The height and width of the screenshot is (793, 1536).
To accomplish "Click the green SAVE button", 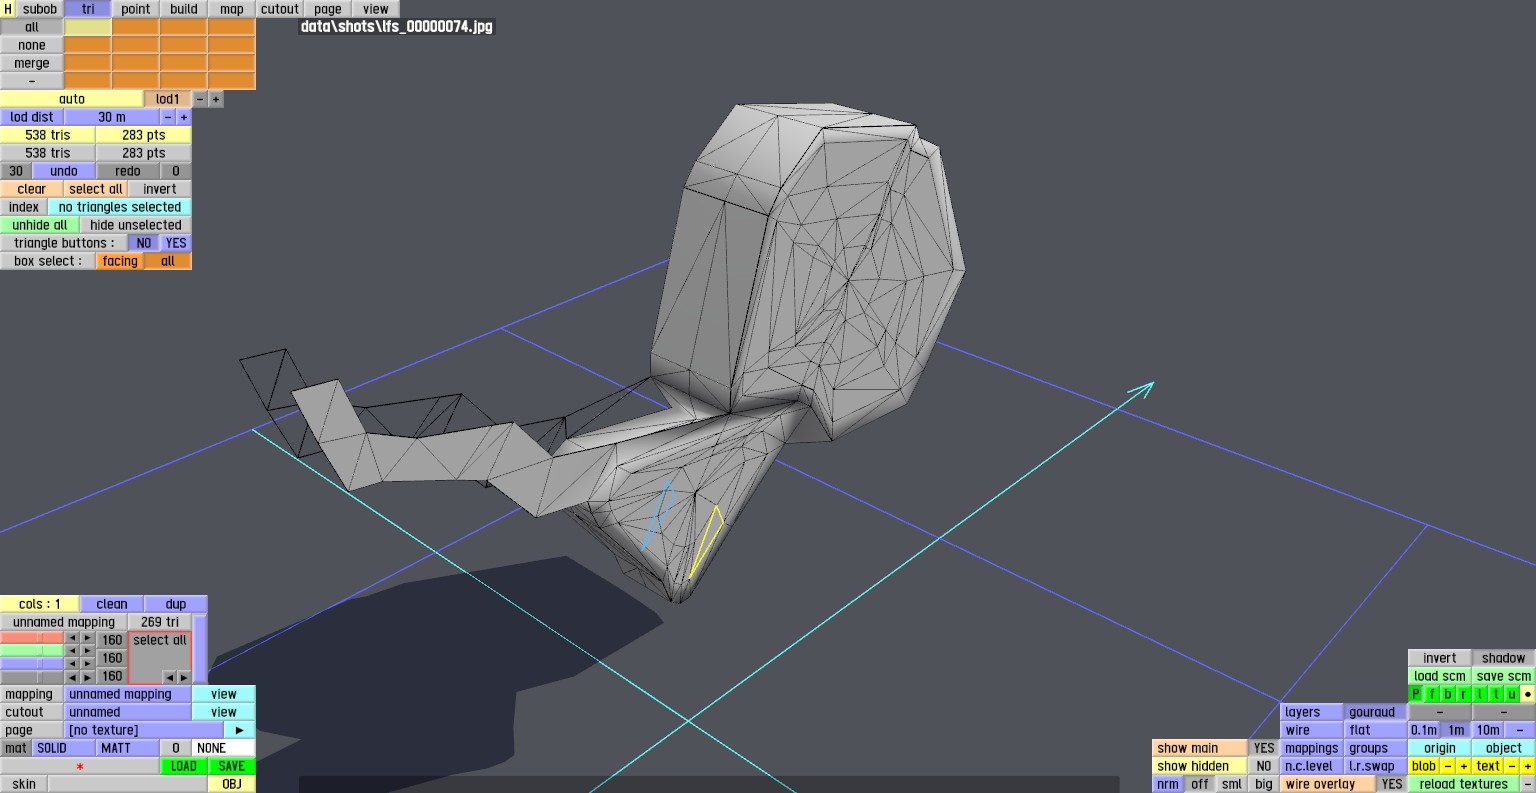I will [x=232, y=766].
